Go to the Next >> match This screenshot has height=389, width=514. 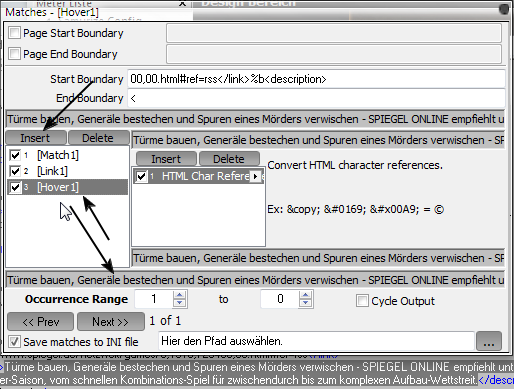[x=111, y=322]
